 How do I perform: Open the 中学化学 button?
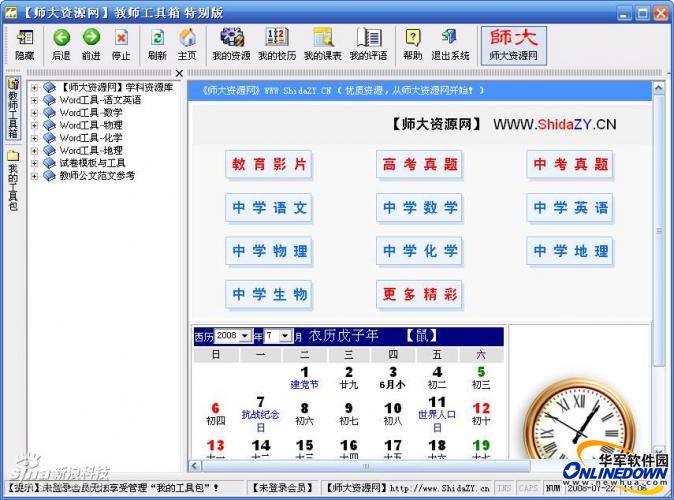click(420, 251)
